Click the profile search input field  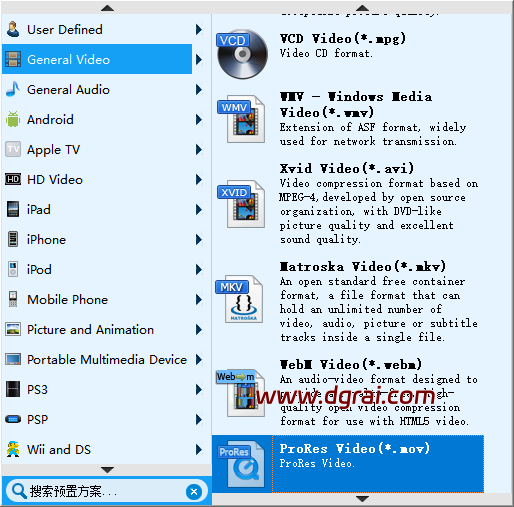pos(106,491)
